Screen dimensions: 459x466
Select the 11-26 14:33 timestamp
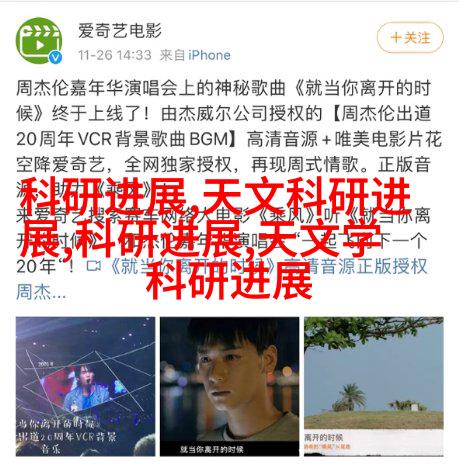pyautogui.click(x=115, y=55)
